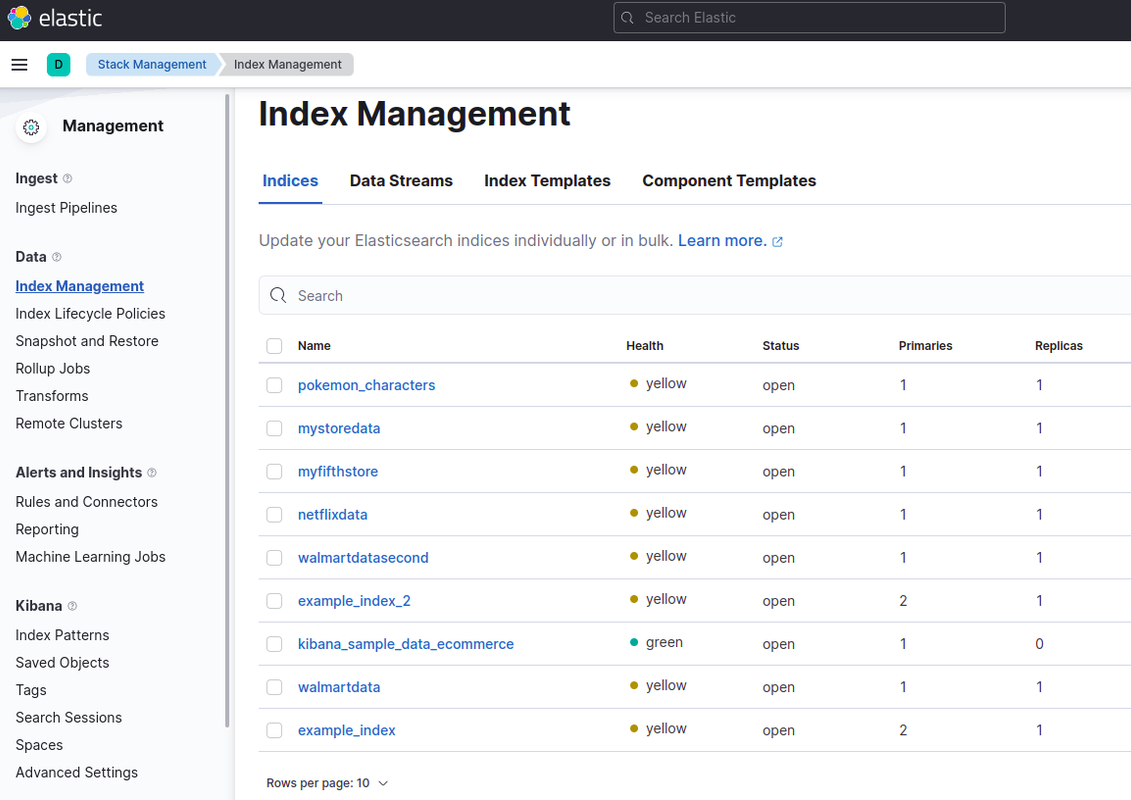Open Snapshot and Restore
This screenshot has height=800, width=1131.
(x=87, y=341)
